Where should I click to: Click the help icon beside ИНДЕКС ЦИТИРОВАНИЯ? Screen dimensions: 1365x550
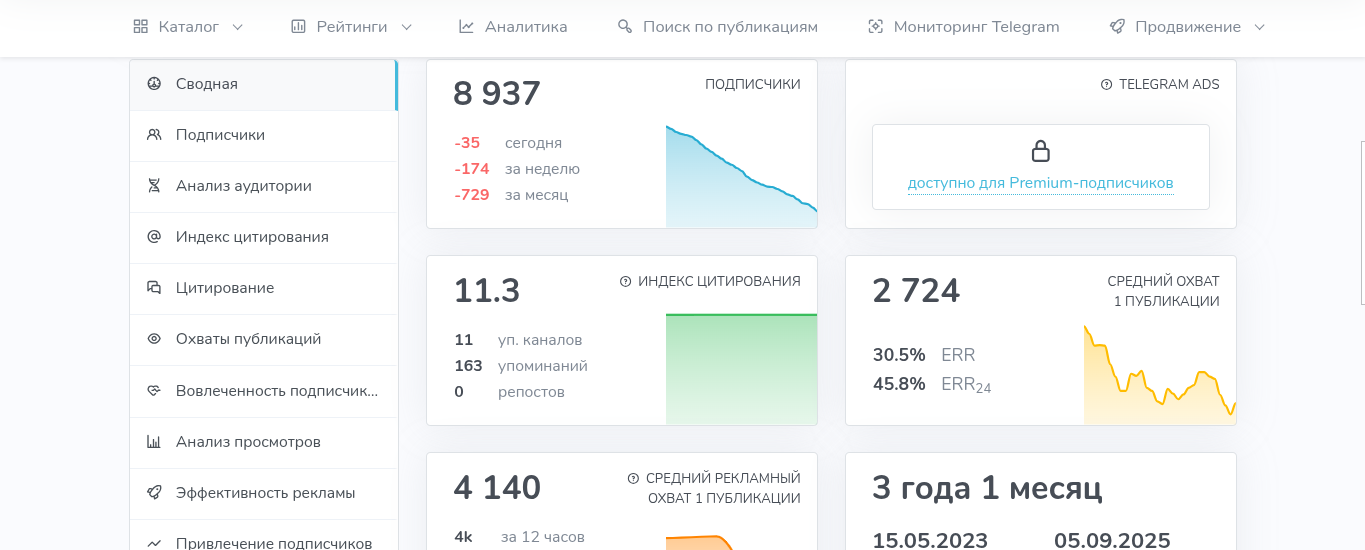tap(625, 282)
